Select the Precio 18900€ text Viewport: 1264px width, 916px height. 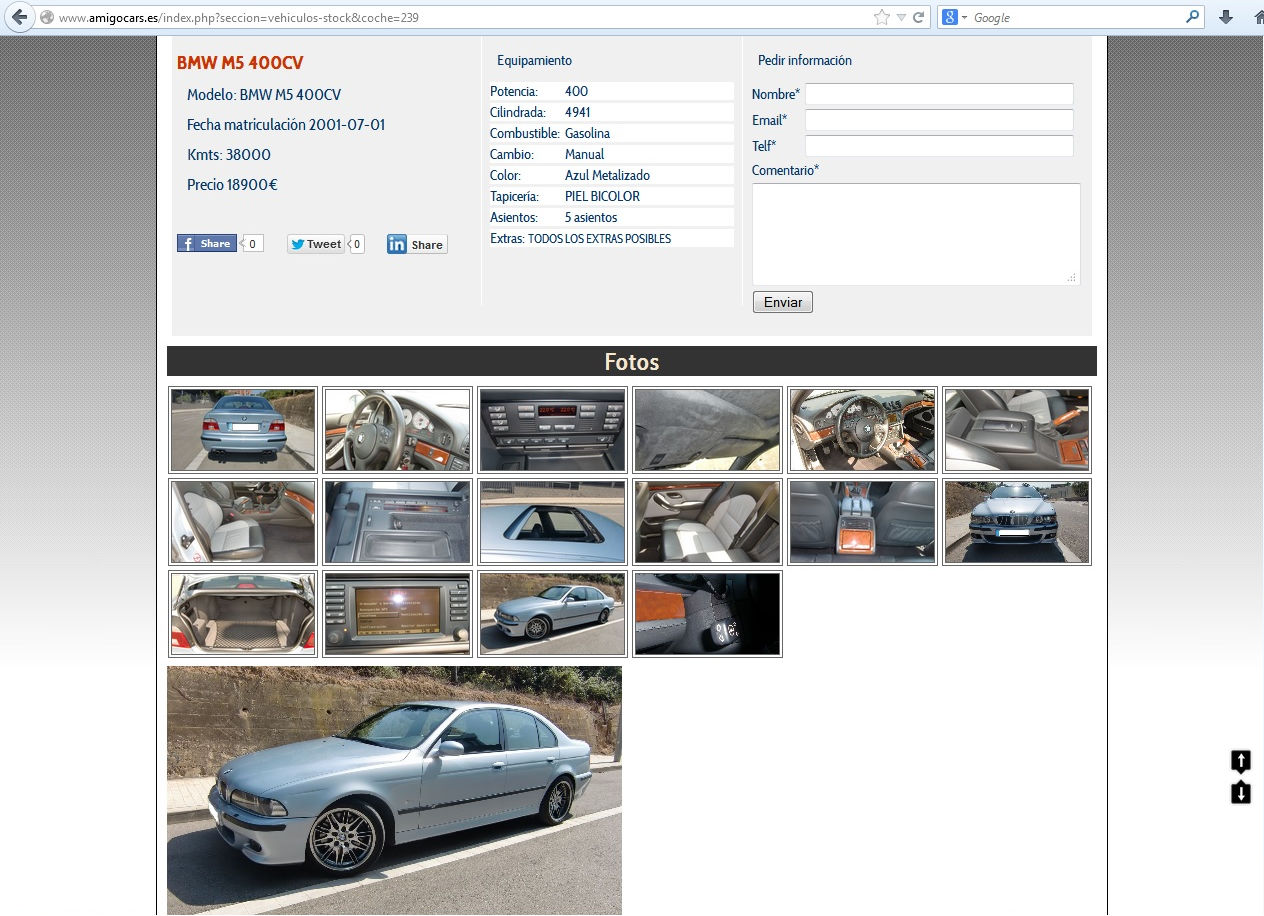232,185
